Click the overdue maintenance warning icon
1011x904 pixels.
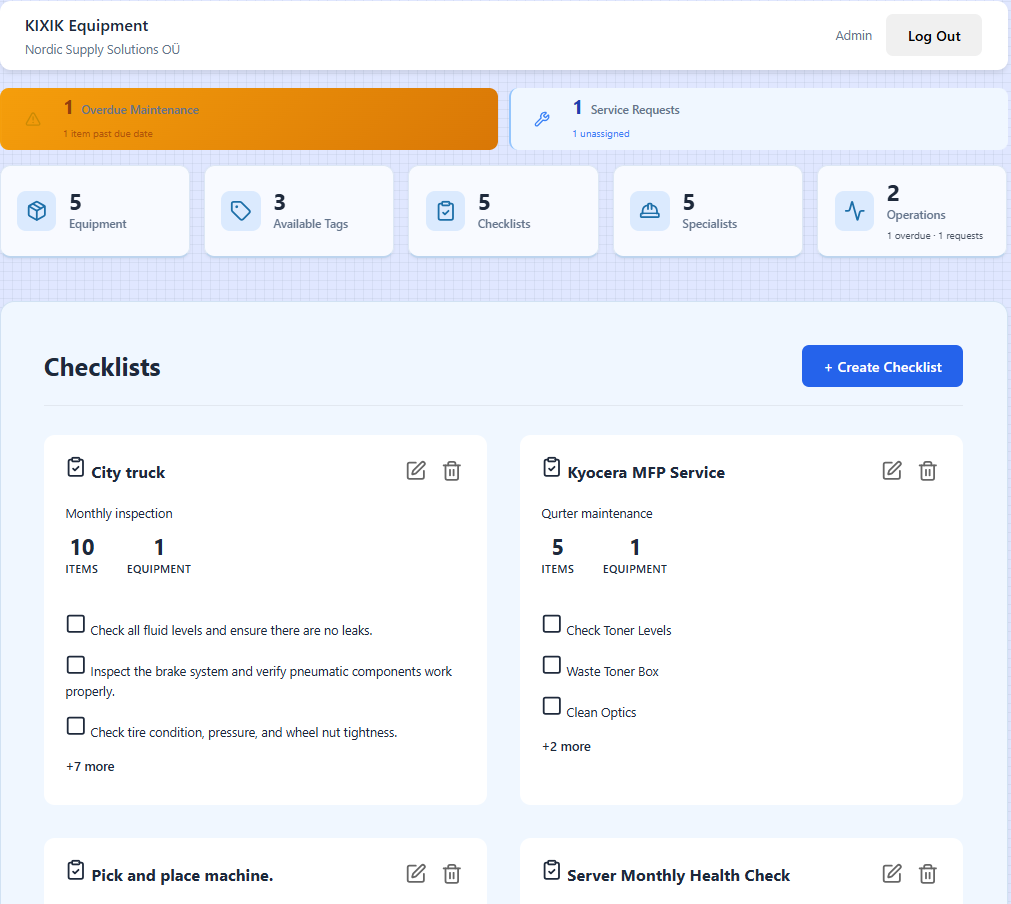pos(33,119)
